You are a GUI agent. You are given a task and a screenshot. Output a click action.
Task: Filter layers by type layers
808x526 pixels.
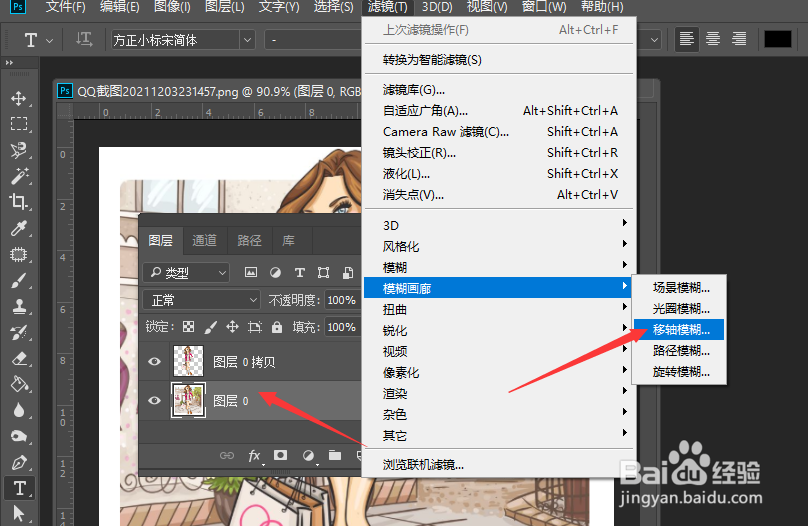299,273
